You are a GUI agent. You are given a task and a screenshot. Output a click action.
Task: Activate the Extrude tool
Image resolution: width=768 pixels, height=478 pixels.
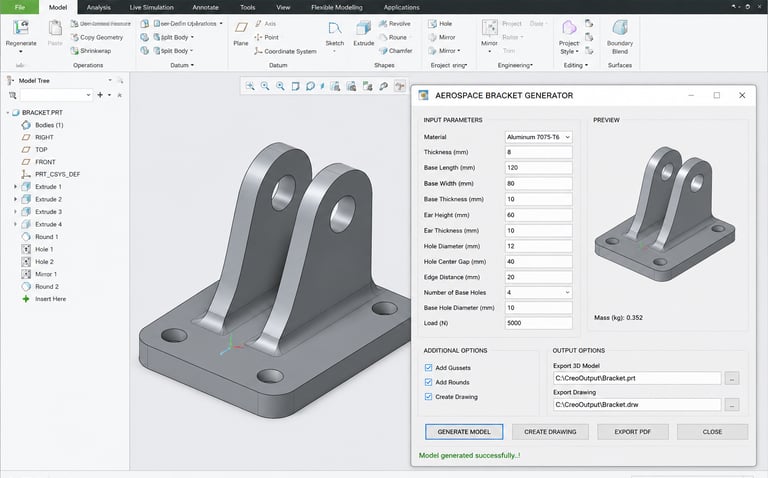coord(363,34)
